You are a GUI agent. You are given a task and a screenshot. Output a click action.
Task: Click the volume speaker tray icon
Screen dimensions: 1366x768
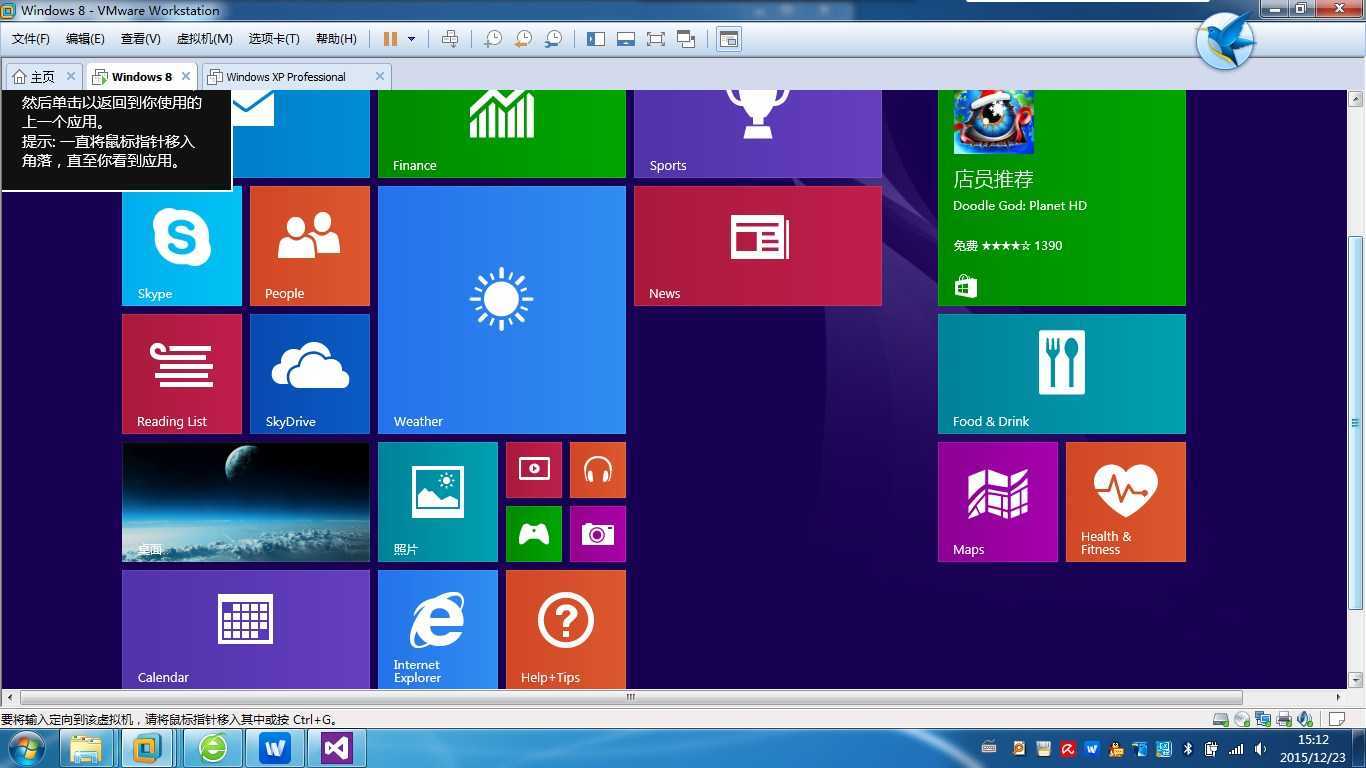point(1260,749)
